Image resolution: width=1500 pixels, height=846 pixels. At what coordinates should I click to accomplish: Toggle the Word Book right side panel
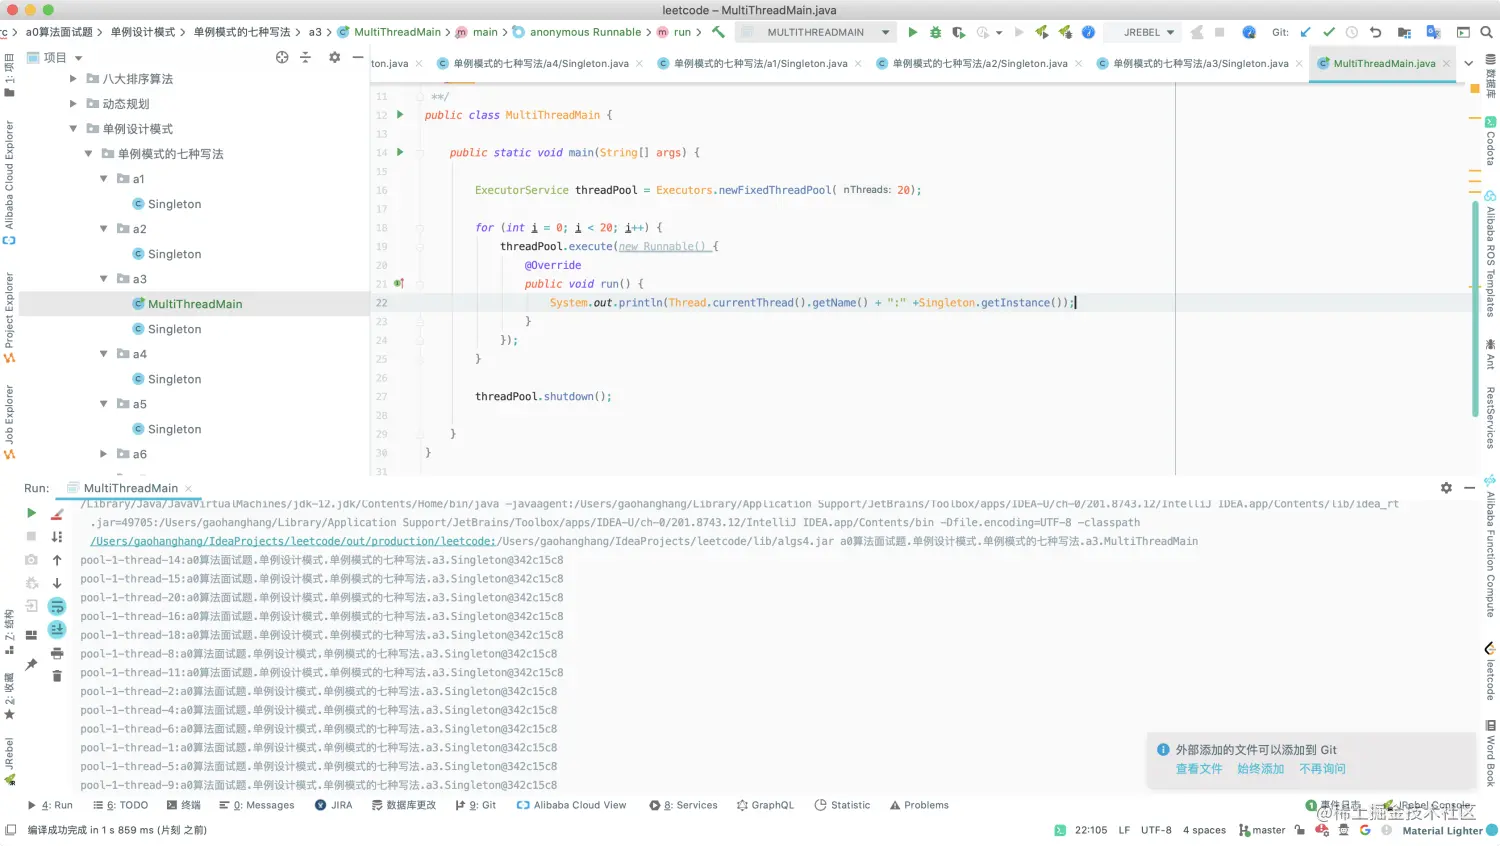1490,753
